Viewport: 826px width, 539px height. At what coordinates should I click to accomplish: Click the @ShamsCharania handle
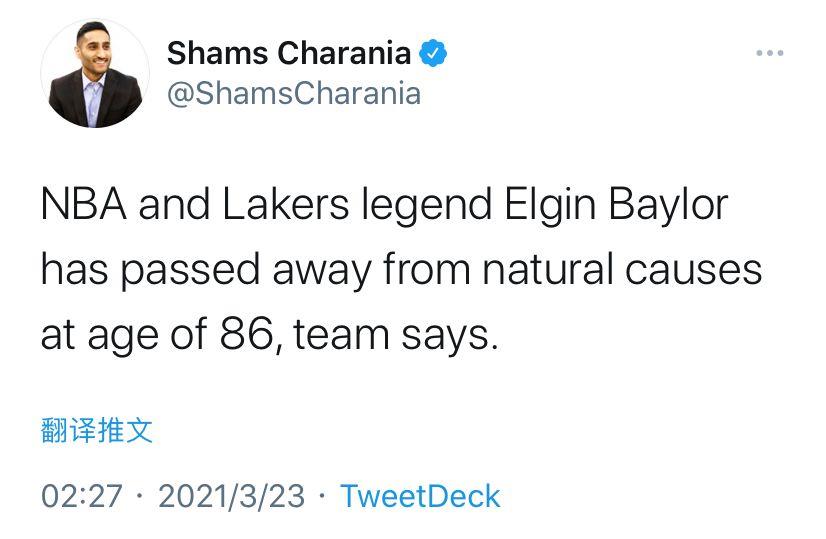click(294, 94)
